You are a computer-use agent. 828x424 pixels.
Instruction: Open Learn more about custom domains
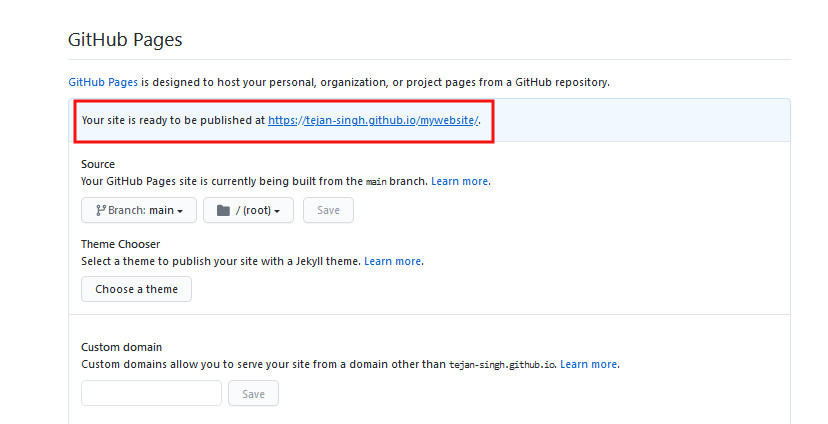point(588,364)
